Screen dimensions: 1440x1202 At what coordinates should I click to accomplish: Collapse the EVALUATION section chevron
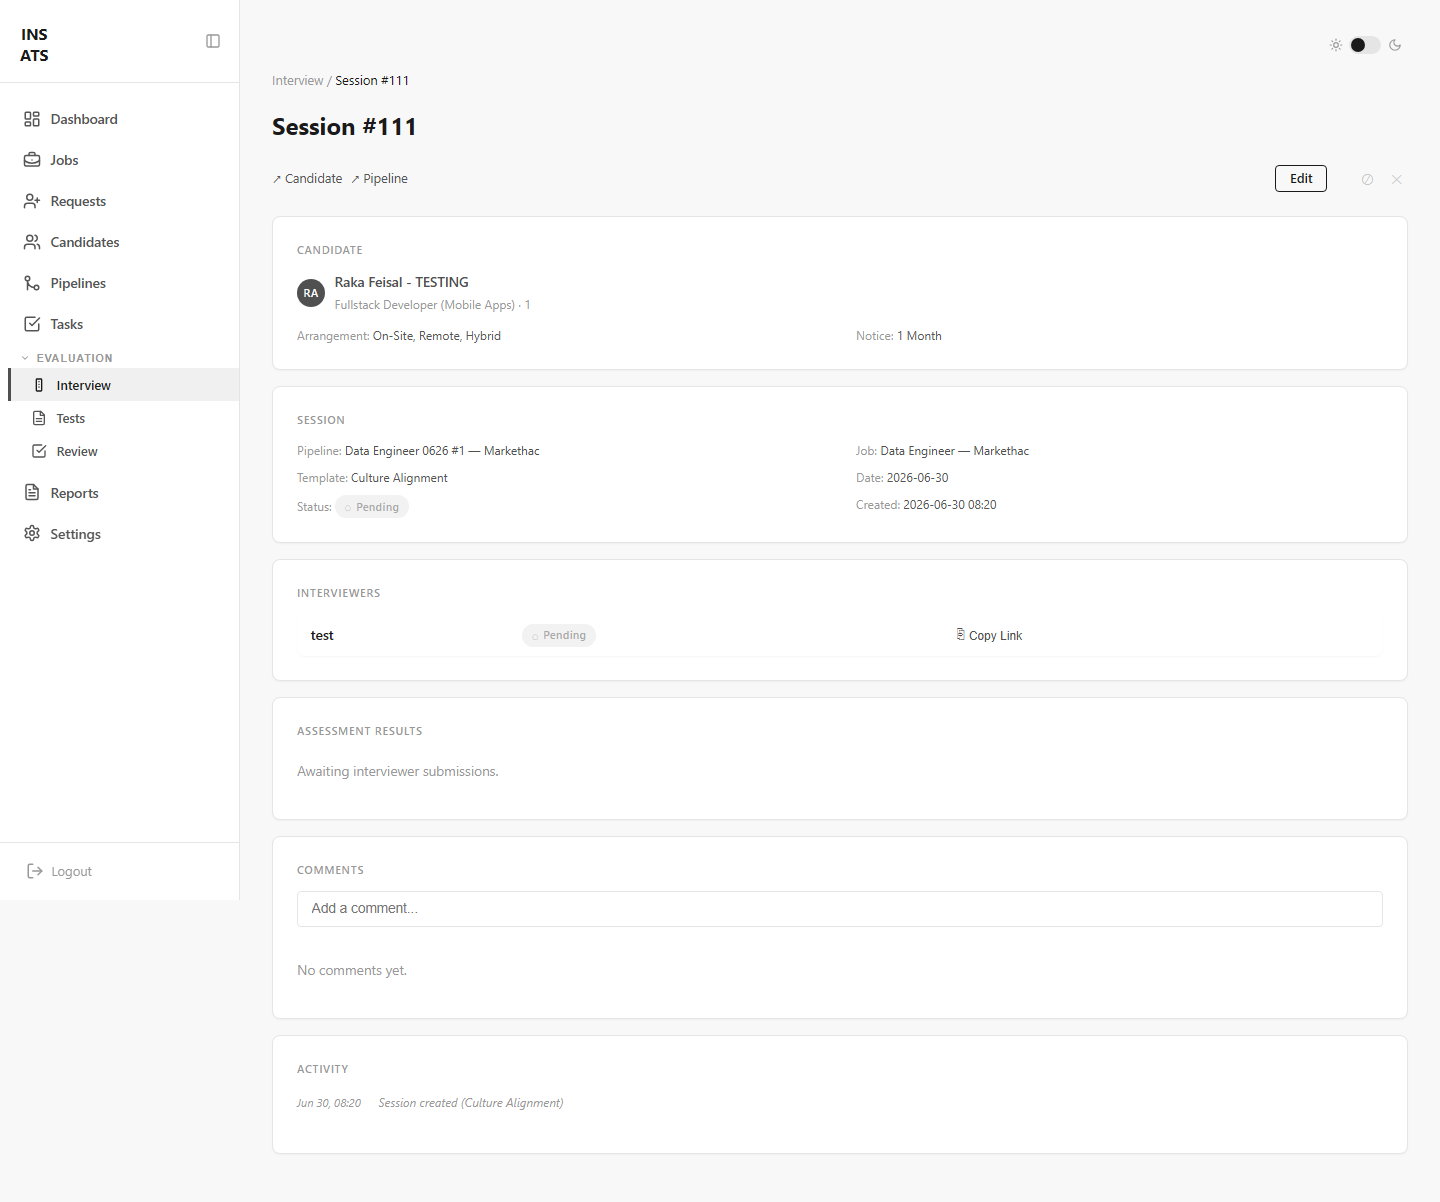pos(25,358)
